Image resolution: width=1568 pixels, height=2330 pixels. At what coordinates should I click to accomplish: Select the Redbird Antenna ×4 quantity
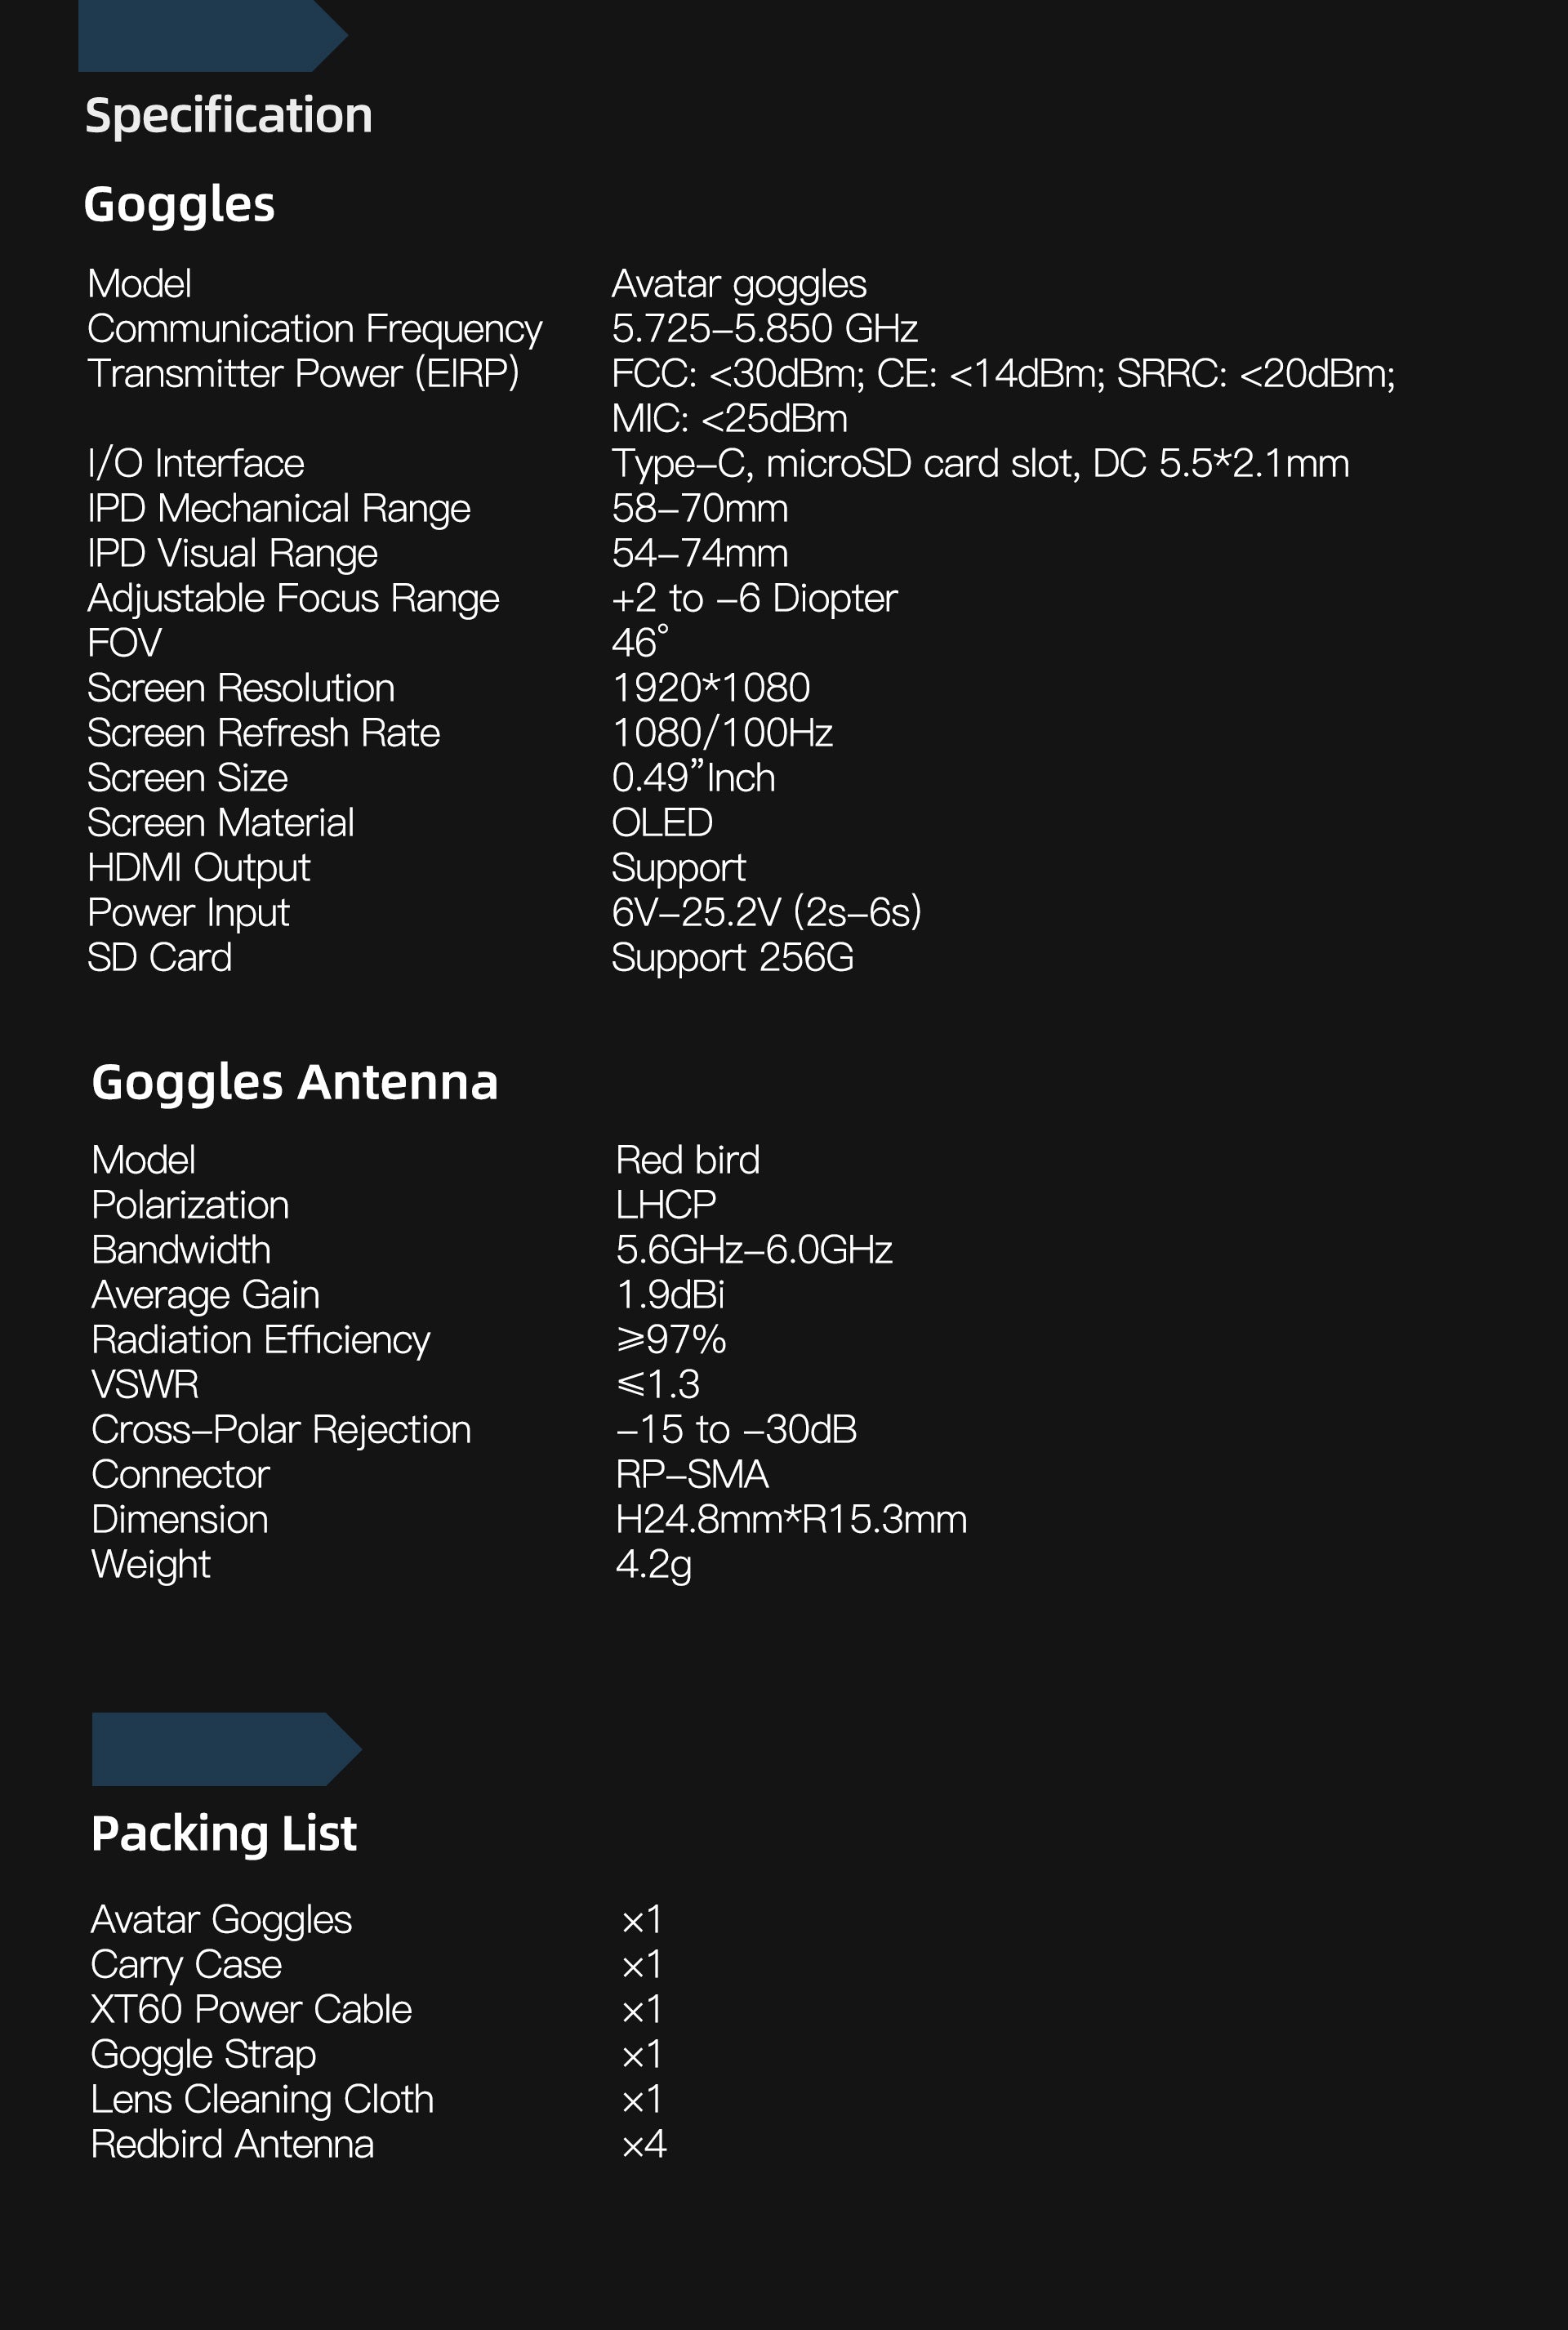[644, 2144]
